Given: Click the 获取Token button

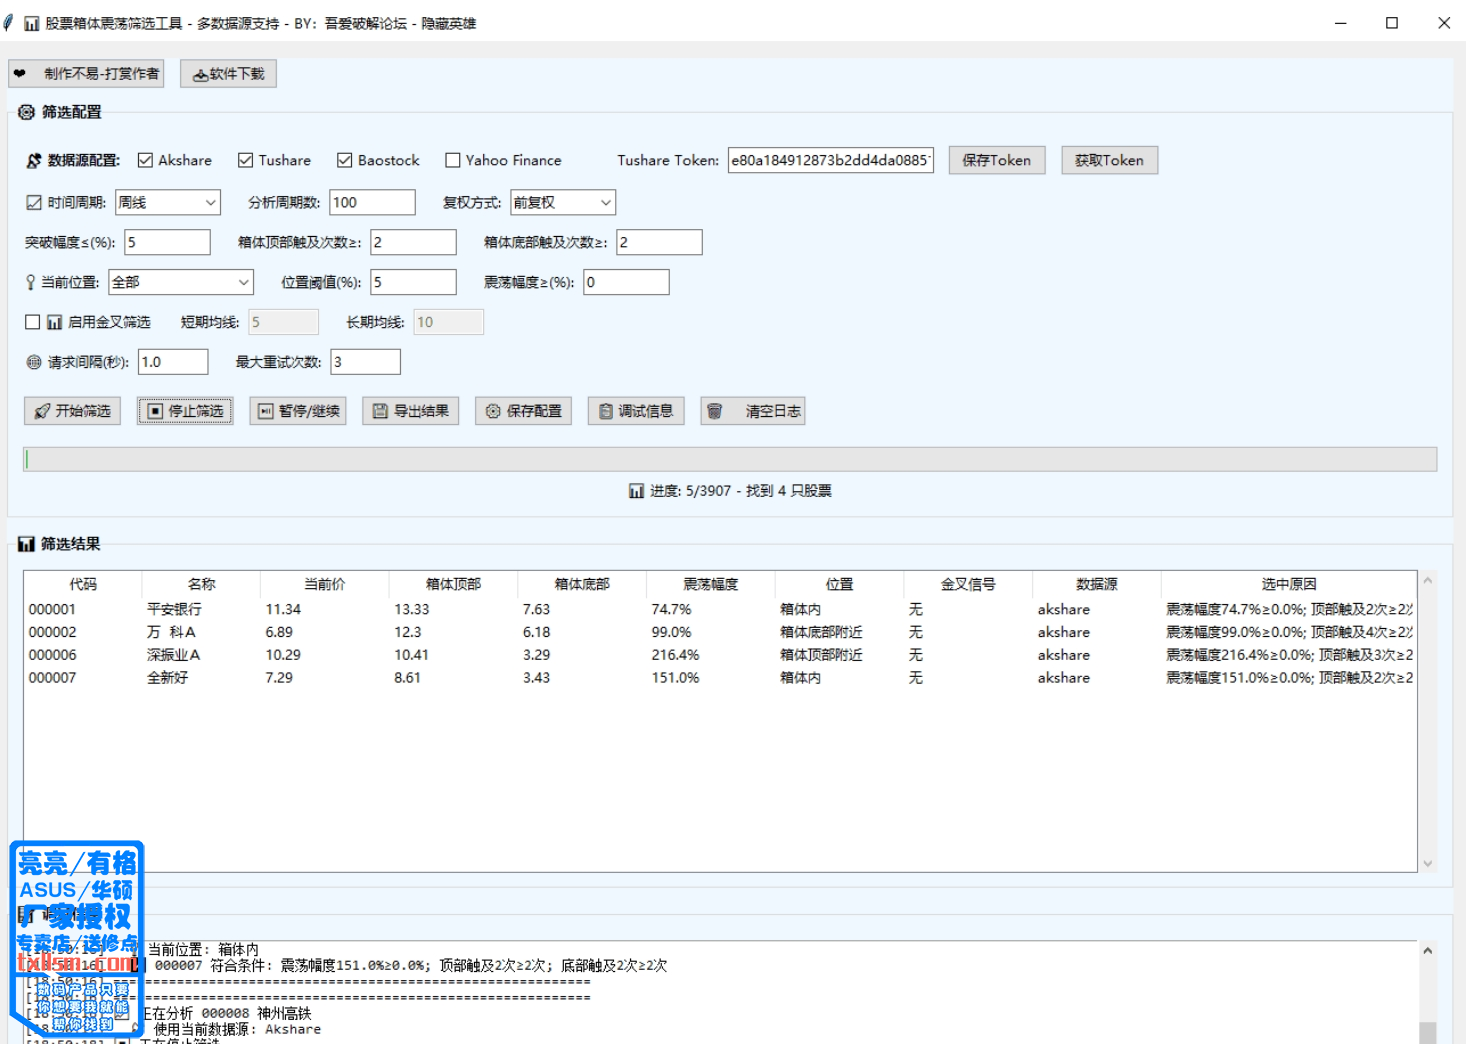Looking at the screenshot, I should click(1109, 160).
